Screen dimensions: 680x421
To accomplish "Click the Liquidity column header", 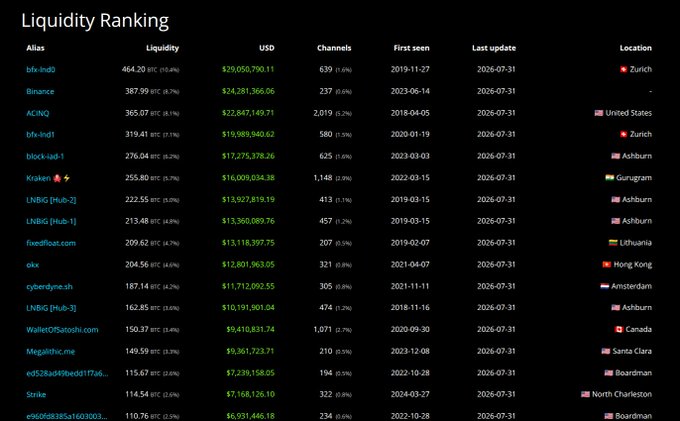I will 163,48.
